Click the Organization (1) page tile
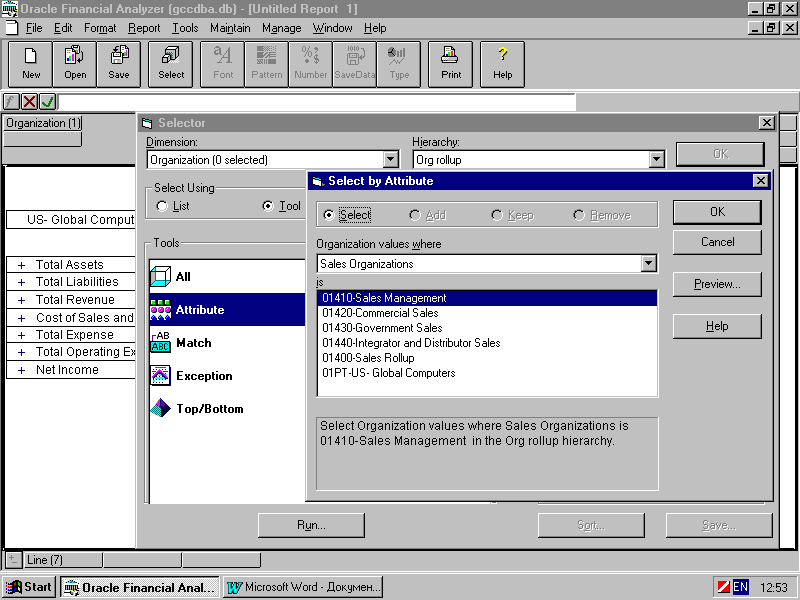The width and height of the screenshot is (800, 600). [x=43, y=123]
